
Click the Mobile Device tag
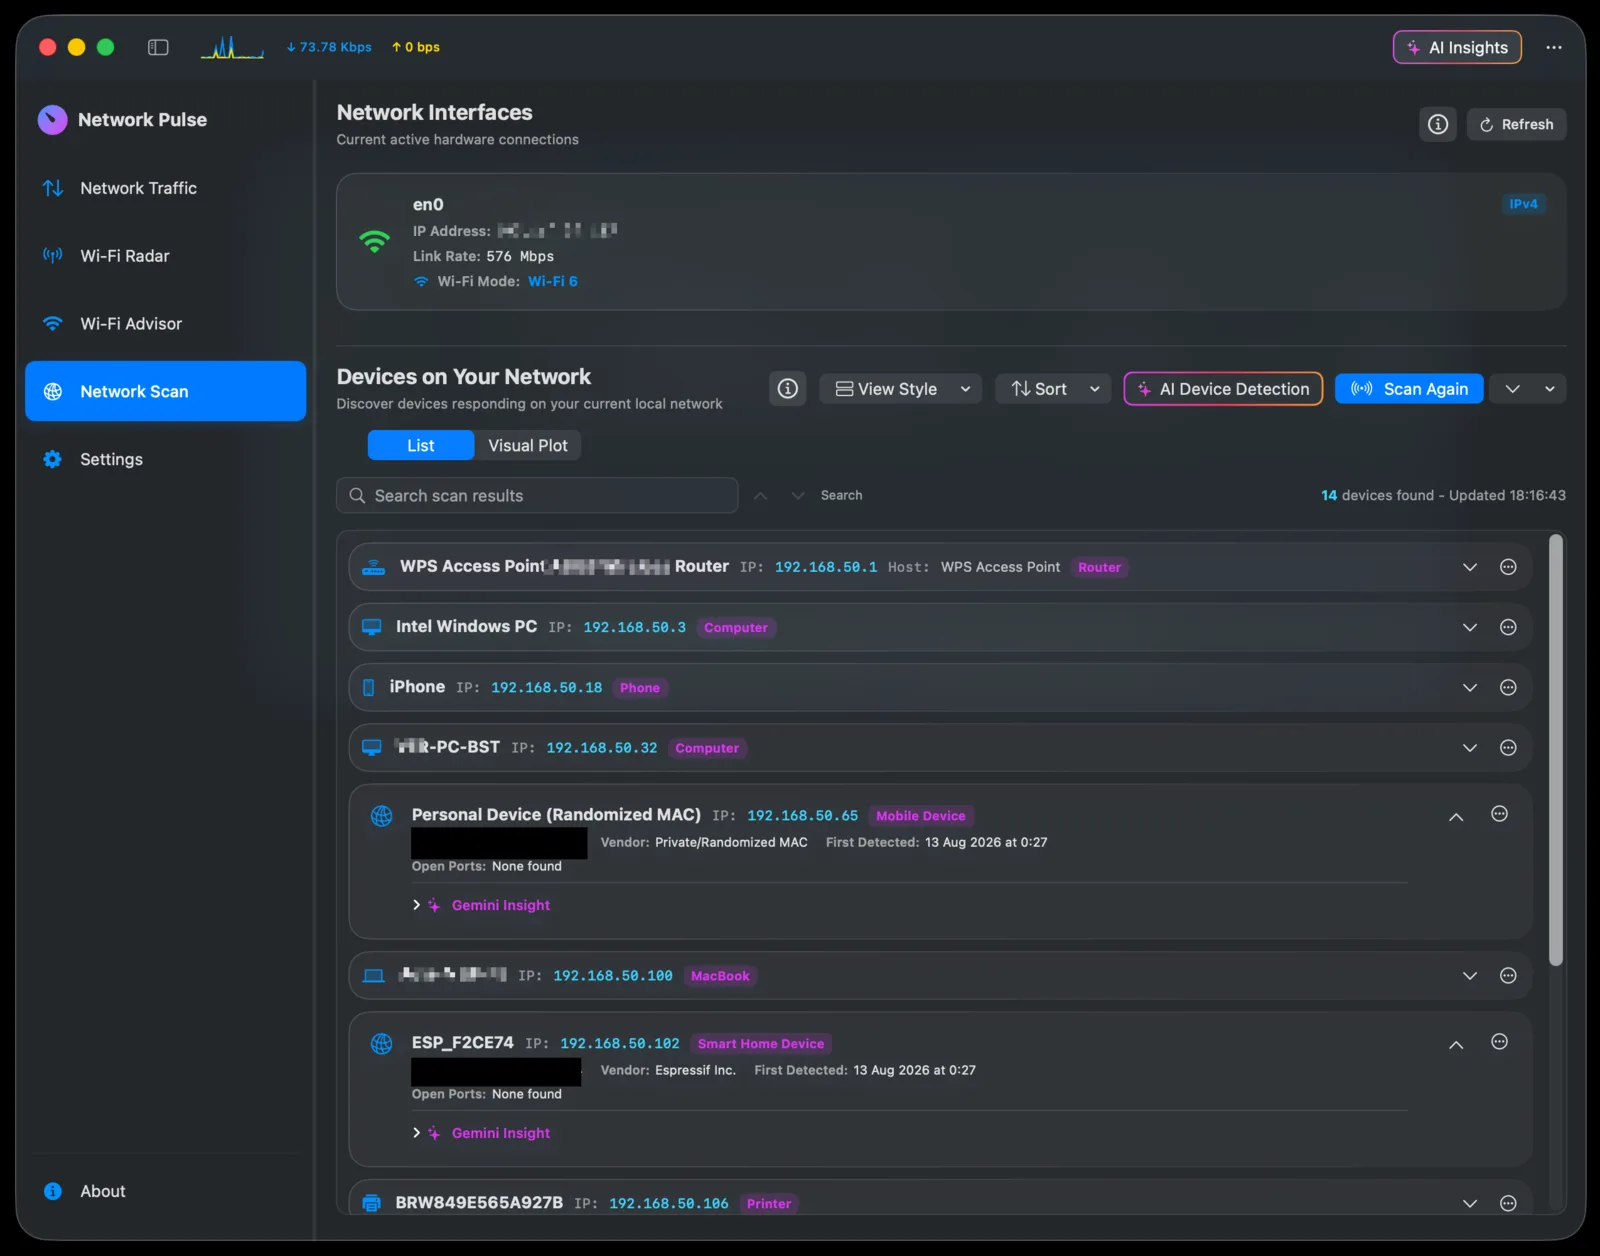[921, 816]
